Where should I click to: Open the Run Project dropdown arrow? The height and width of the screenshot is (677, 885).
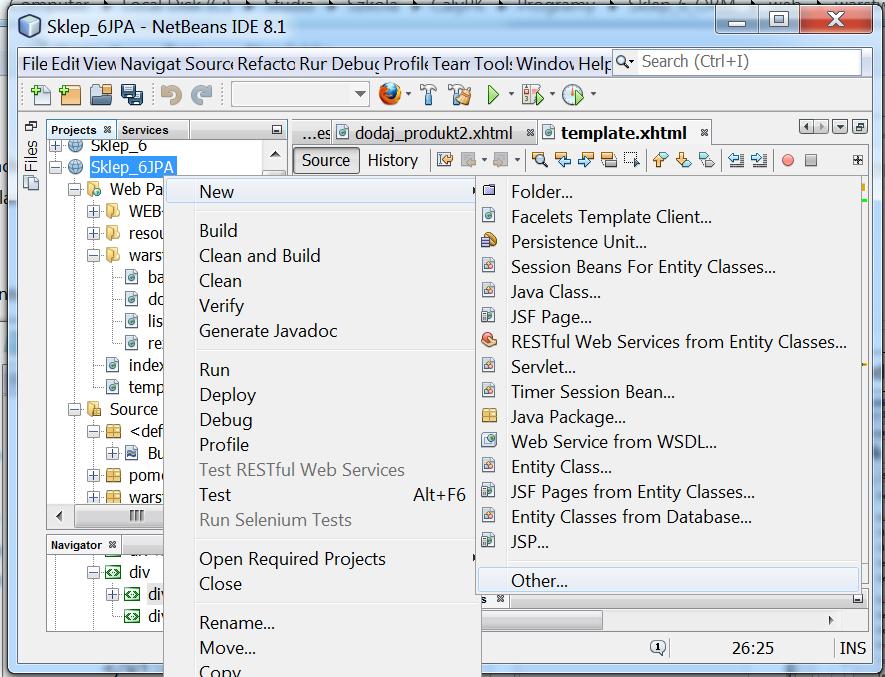pyautogui.click(x=511, y=94)
